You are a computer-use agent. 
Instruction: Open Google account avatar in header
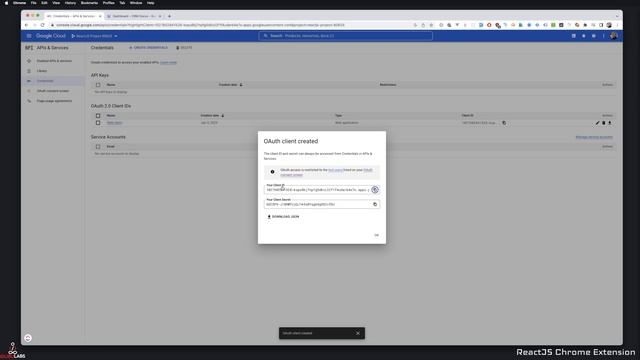point(614,36)
